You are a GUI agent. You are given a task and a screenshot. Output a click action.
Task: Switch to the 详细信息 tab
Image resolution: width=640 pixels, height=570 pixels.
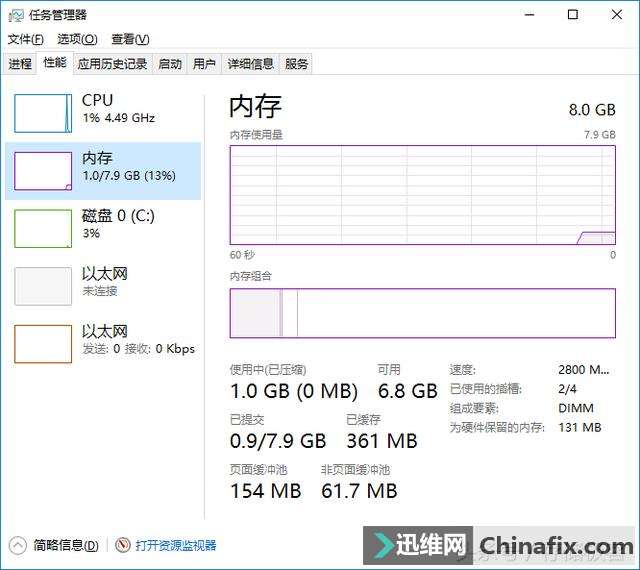coord(250,64)
